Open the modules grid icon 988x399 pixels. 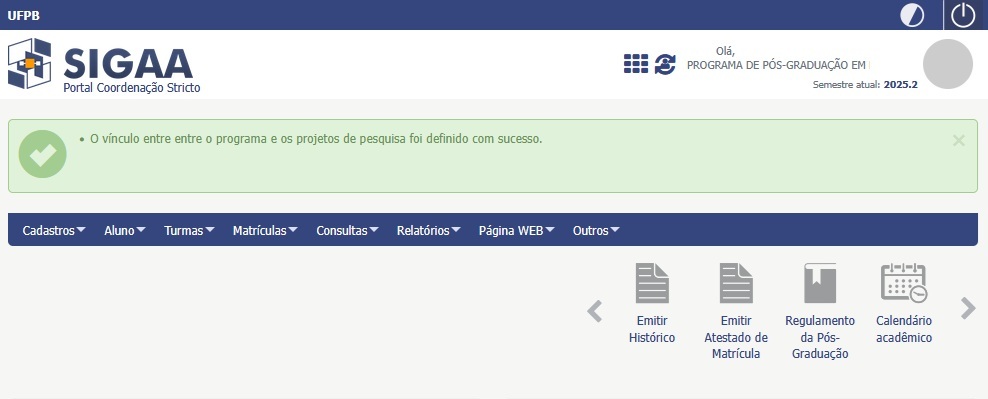636,64
